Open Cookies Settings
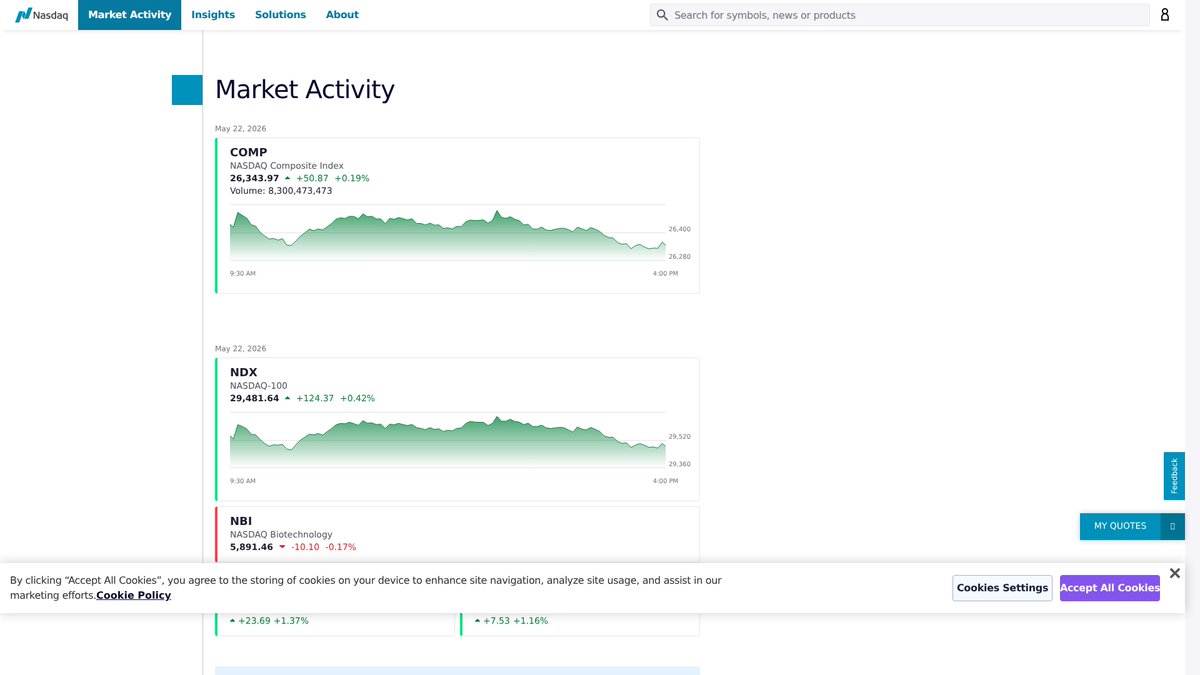The width and height of the screenshot is (1200, 675). tap(1003, 588)
